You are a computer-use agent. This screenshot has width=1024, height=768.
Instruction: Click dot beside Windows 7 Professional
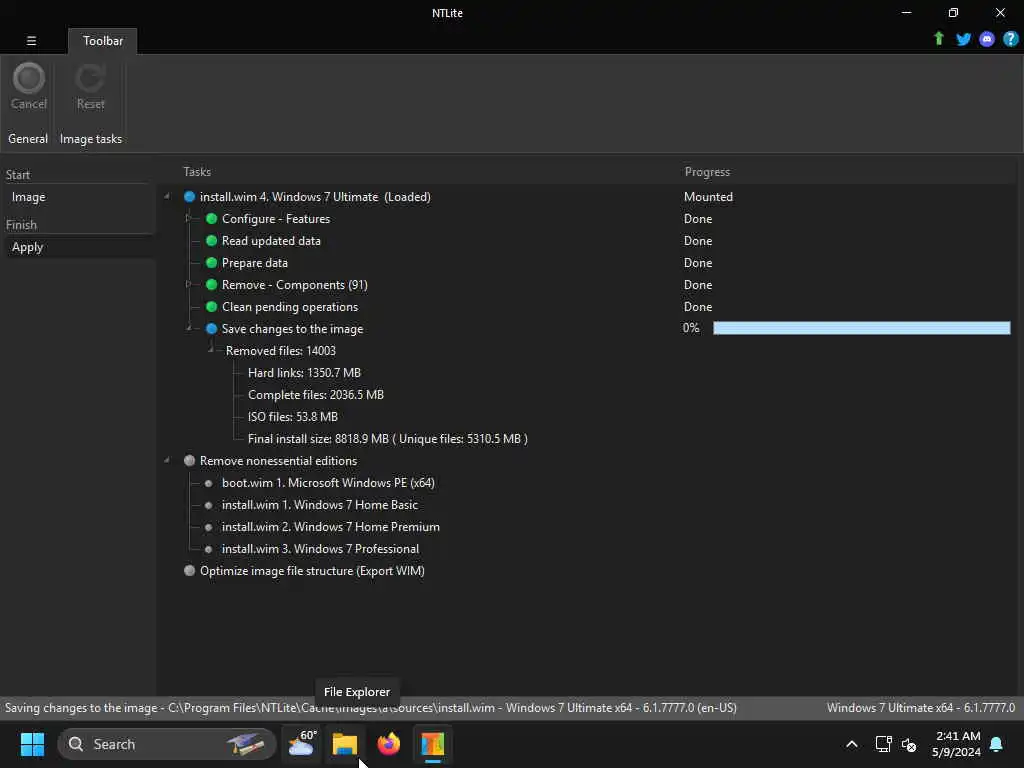pyautogui.click(x=208, y=549)
